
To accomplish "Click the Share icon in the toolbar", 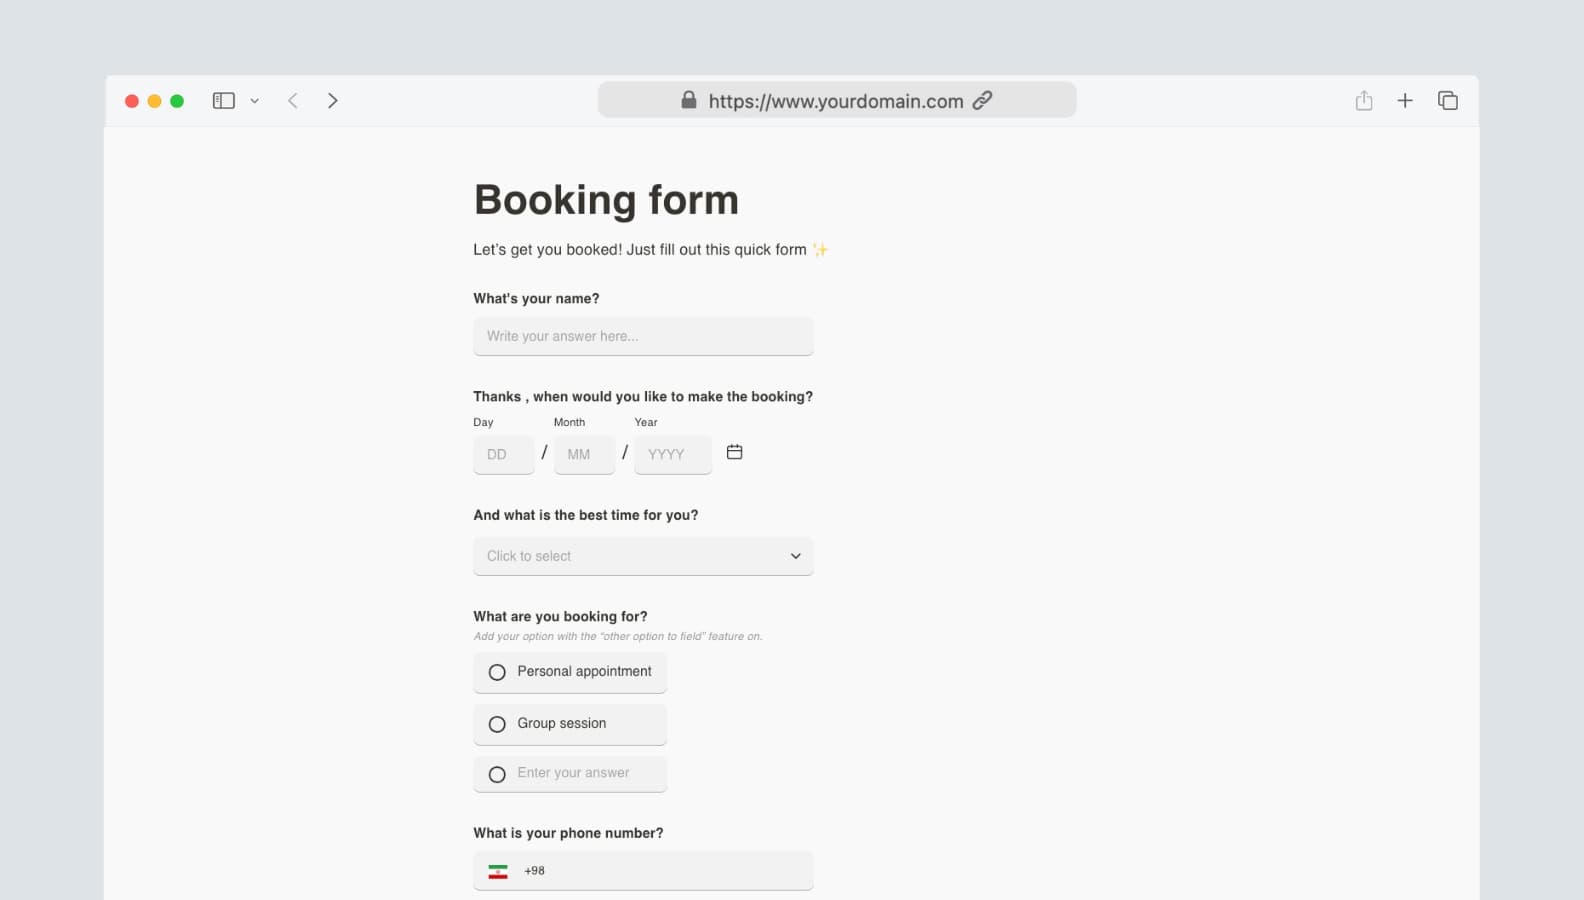I will pyautogui.click(x=1363, y=100).
